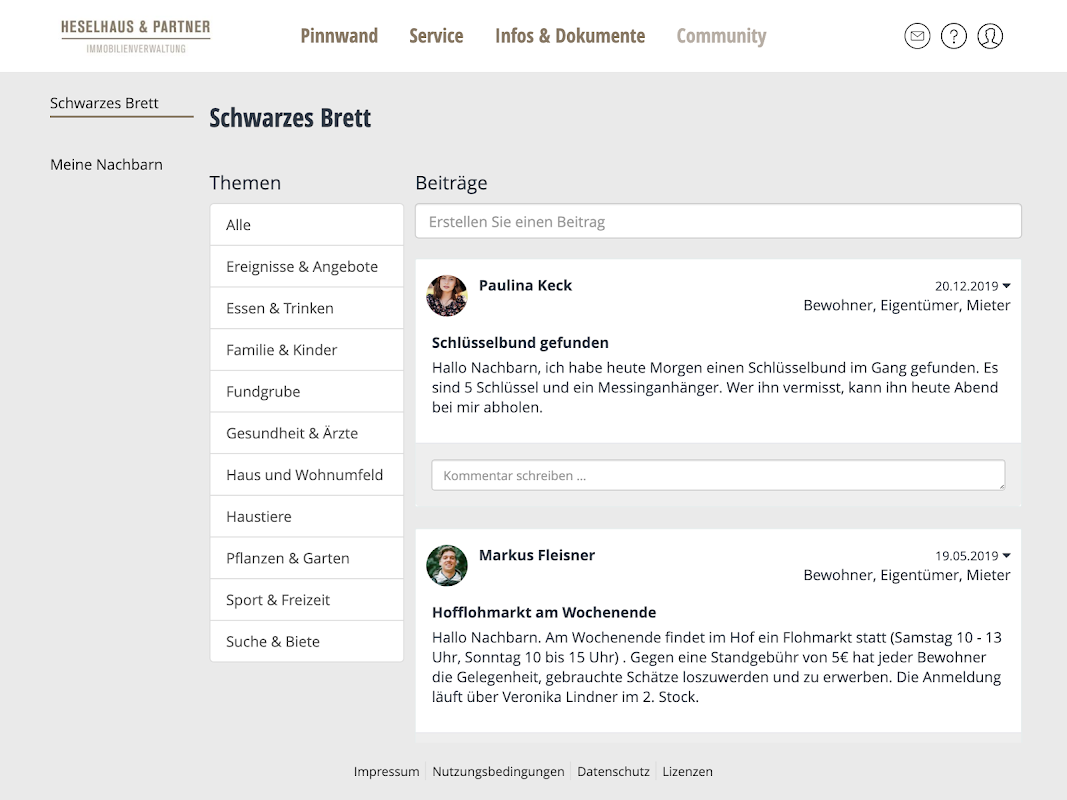Choose the Essen & Trinken topic
1067x800 pixels.
307,308
